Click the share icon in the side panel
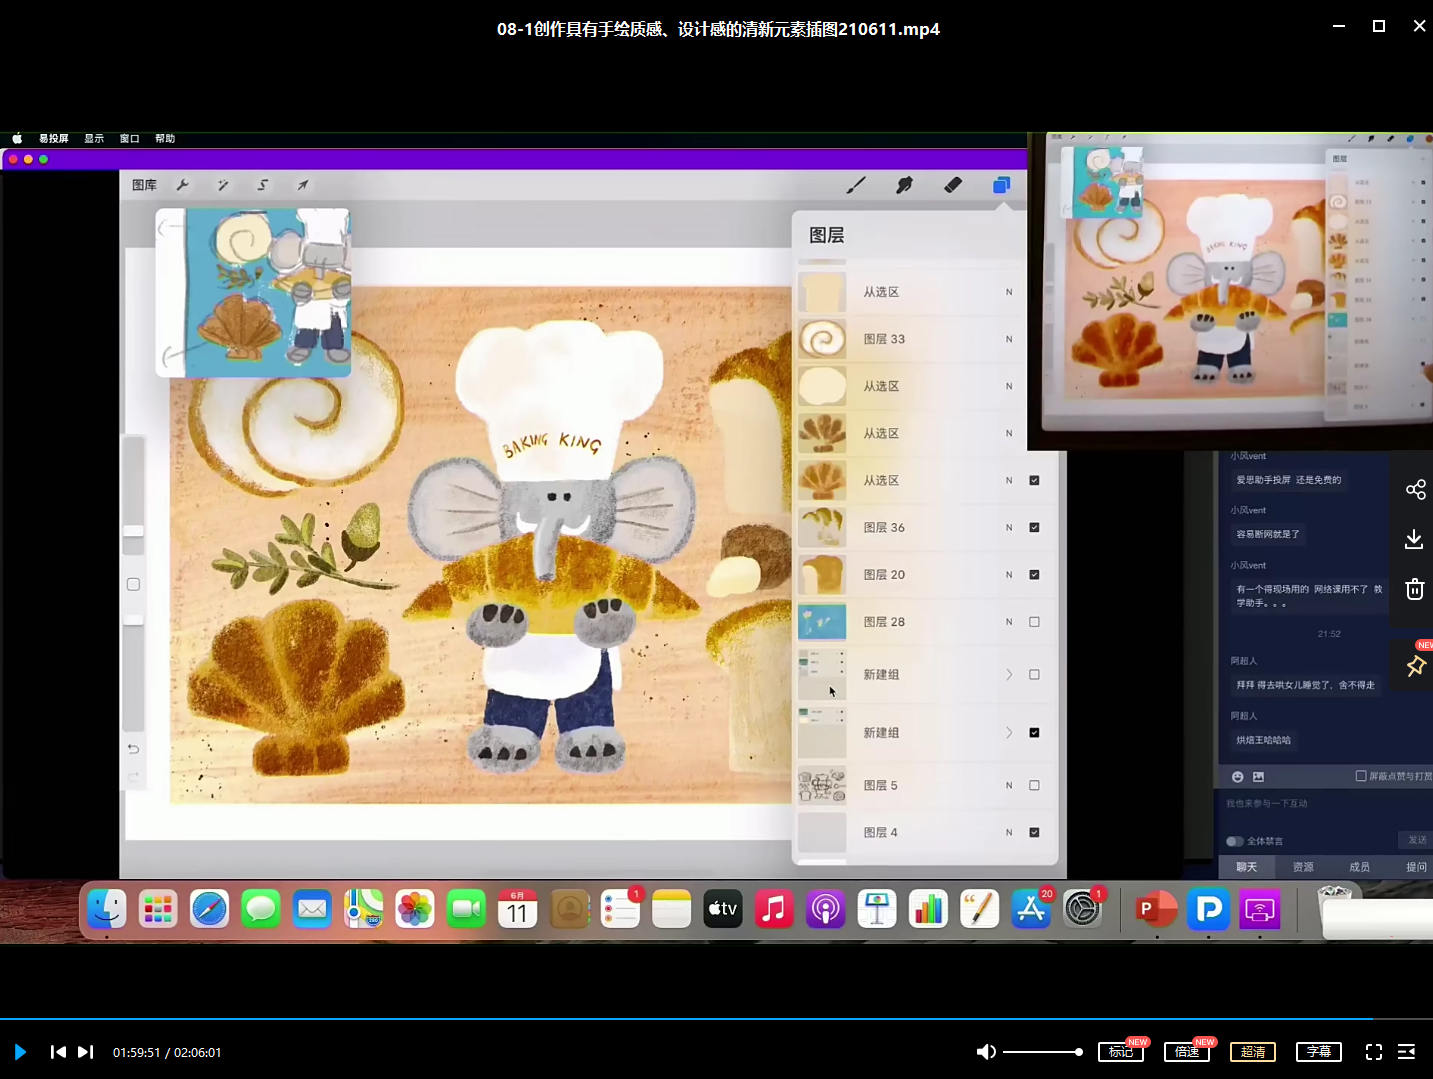Image resolution: width=1433 pixels, height=1079 pixels. pos(1415,489)
